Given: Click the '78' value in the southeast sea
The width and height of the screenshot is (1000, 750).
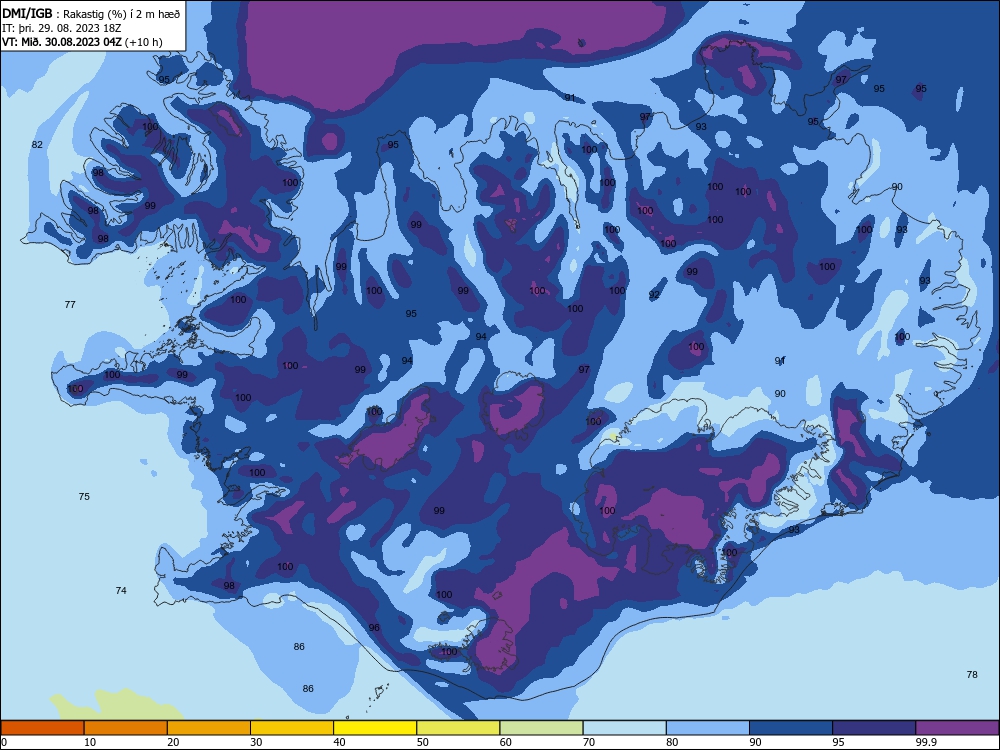Looking at the screenshot, I should tap(972, 675).
